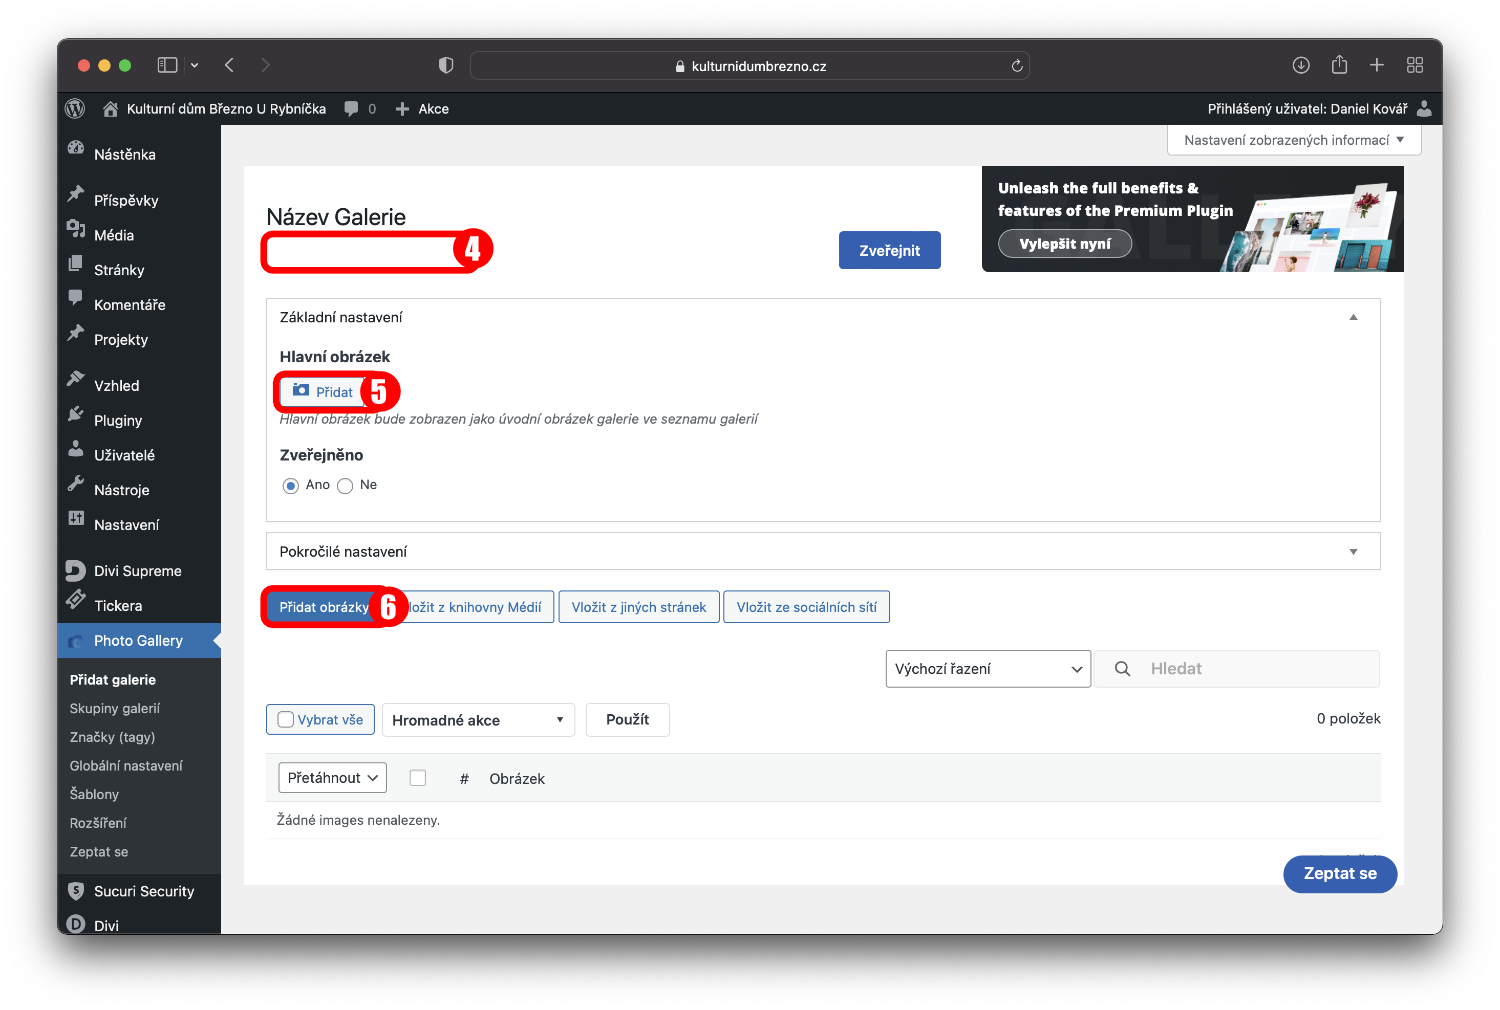1500x1010 pixels.
Task: Open a new Safari tab with plus icon
Action: click(x=1377, y=65)
